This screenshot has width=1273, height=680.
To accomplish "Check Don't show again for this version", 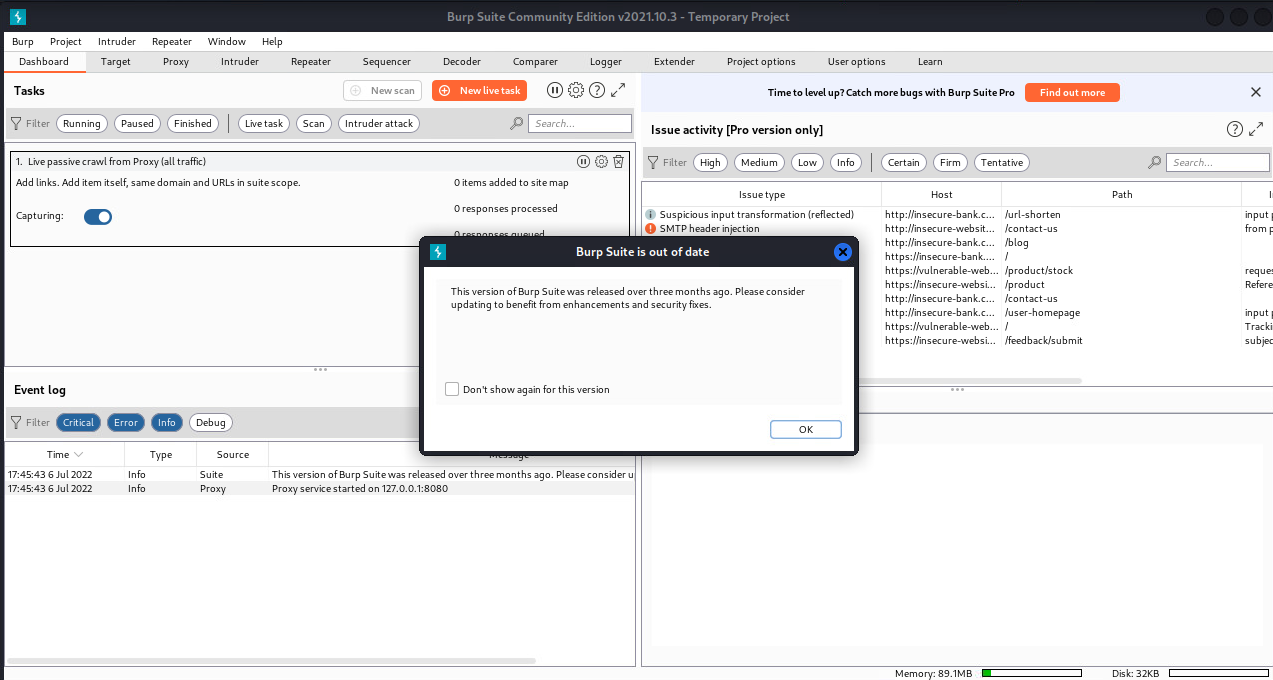I will [x=452, y=389].
